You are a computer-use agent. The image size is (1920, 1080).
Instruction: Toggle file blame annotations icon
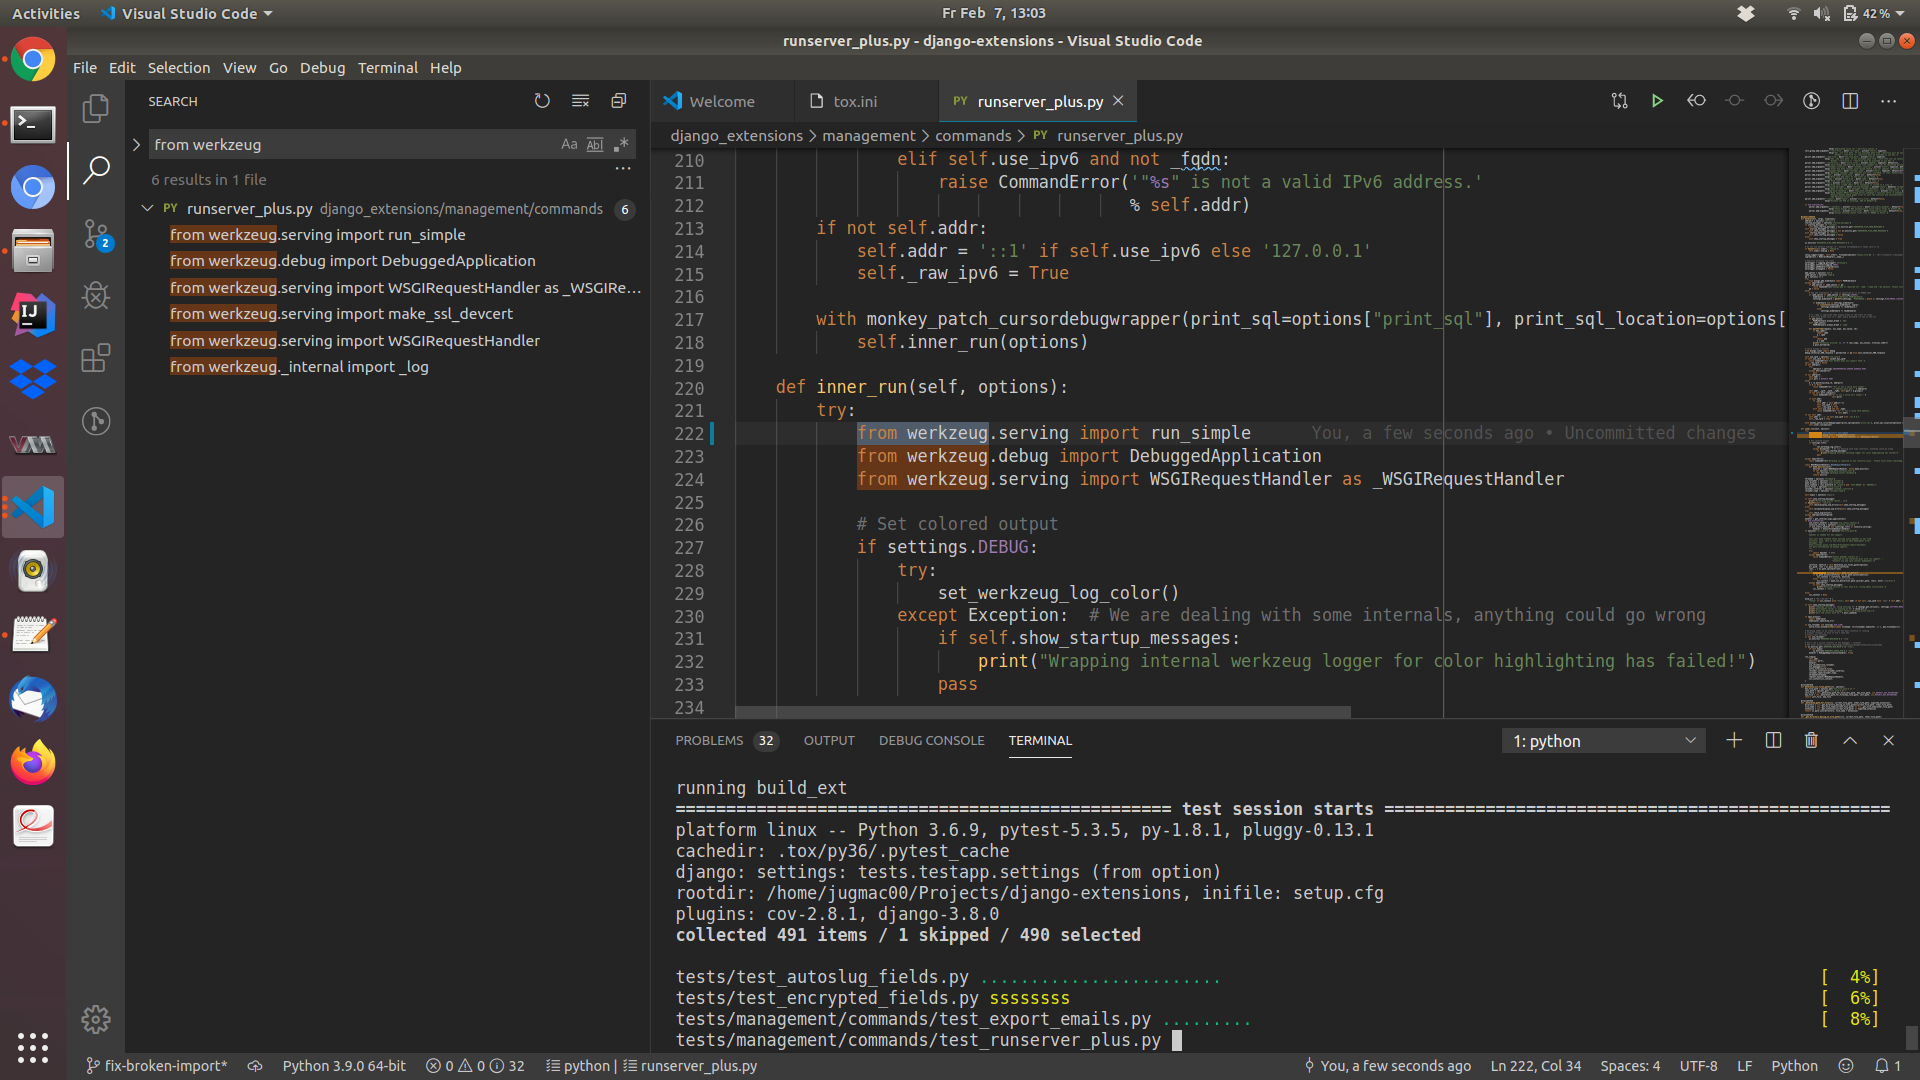[1811, 101]
